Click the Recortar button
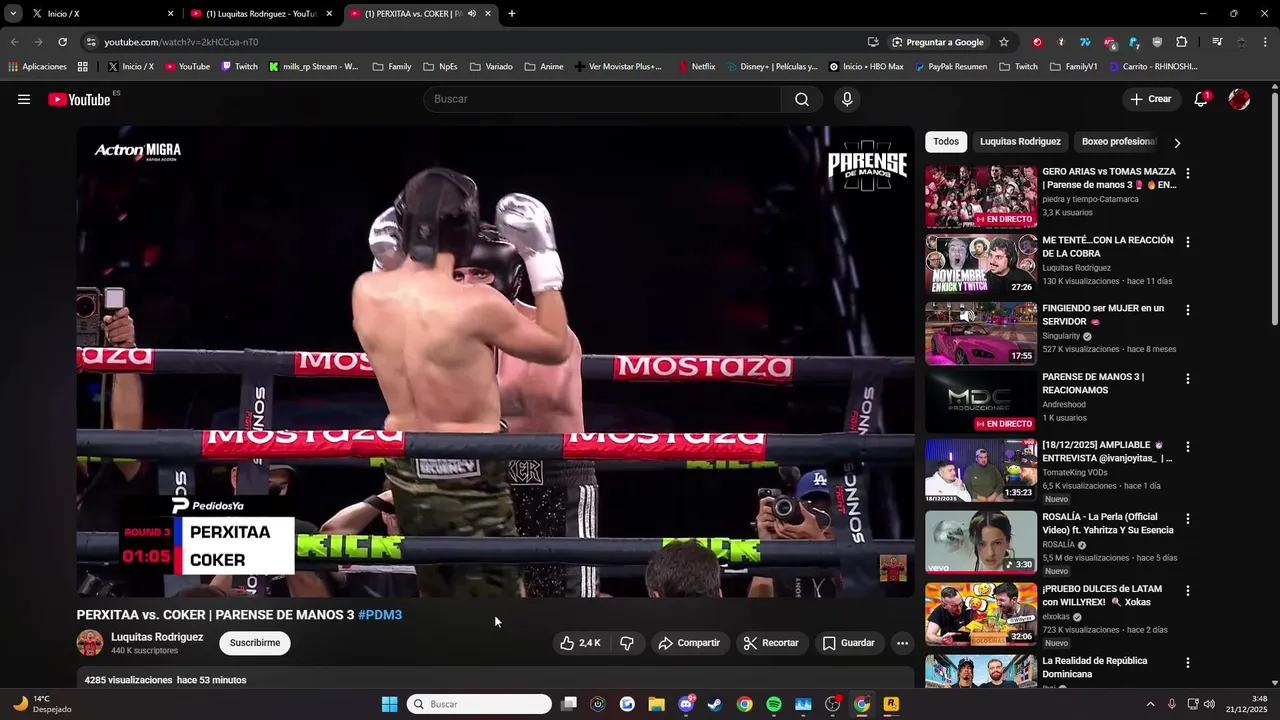Screen dimensions: 1280x720 [x=770, y=643]
